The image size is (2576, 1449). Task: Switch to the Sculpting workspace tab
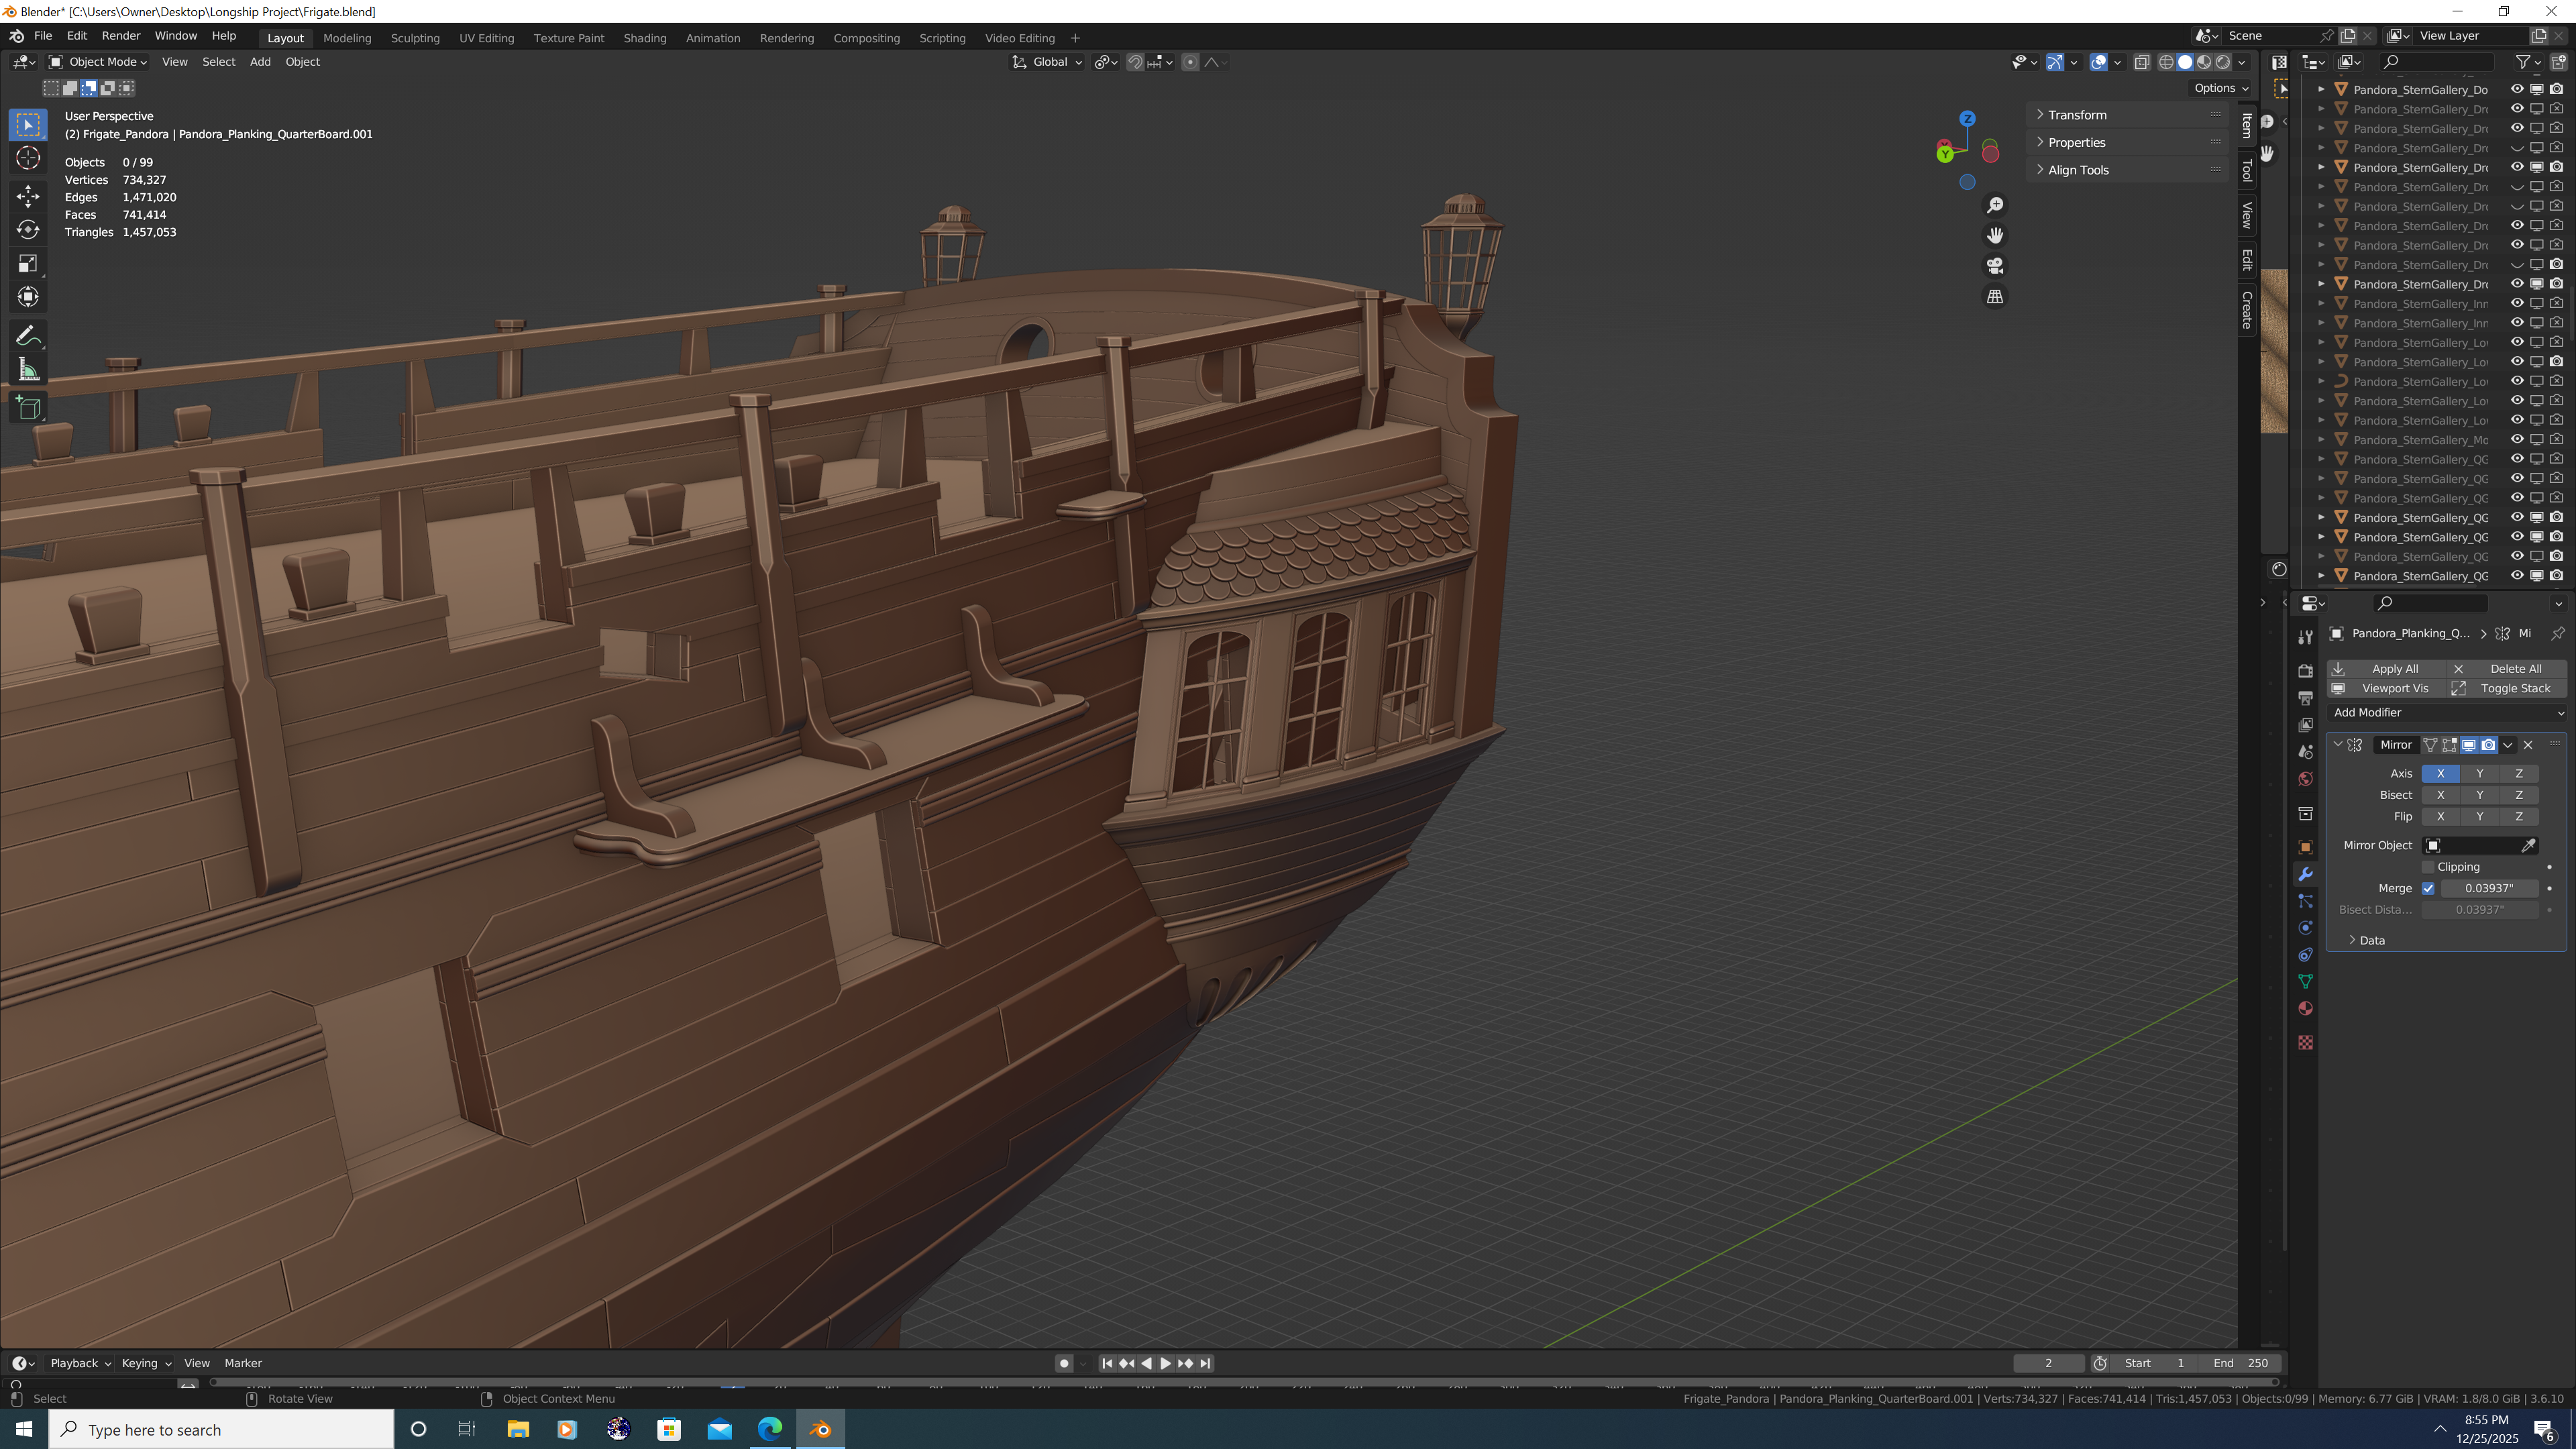[x=415, y=38]
